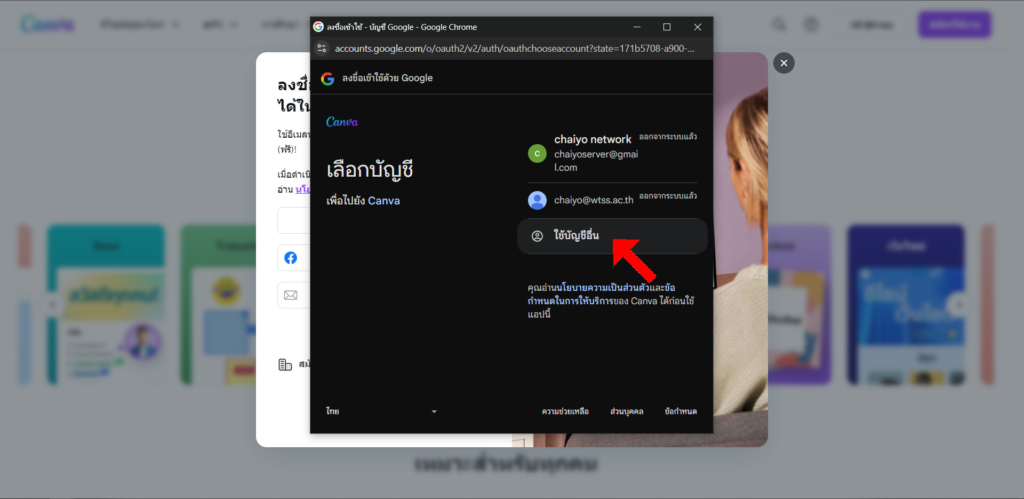Click the Google Chrome favicon in popup title bar
This screenshot has width=1024, height=499.
click(x=318, y=27)
